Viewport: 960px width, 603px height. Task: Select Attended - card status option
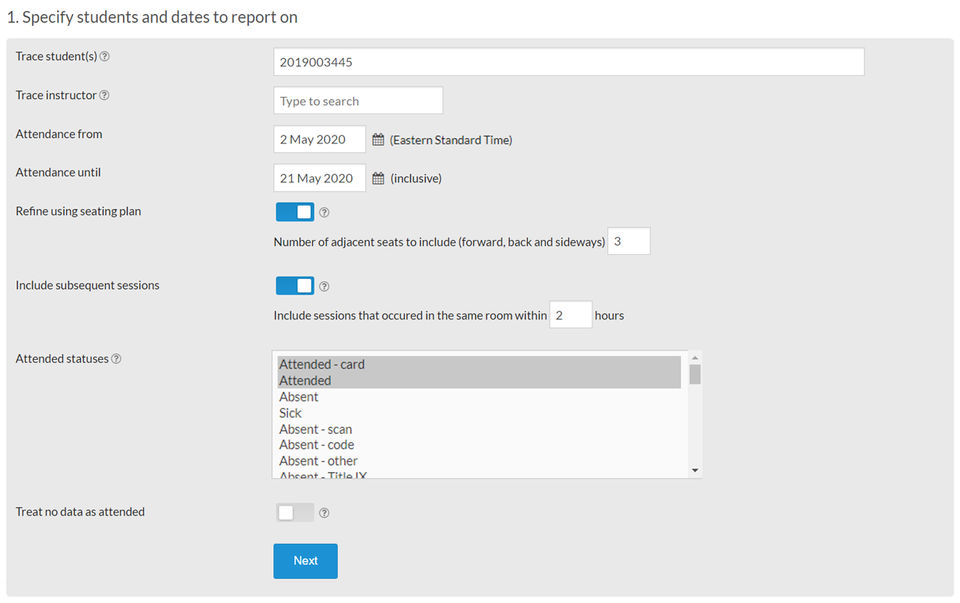pos(321,365)
